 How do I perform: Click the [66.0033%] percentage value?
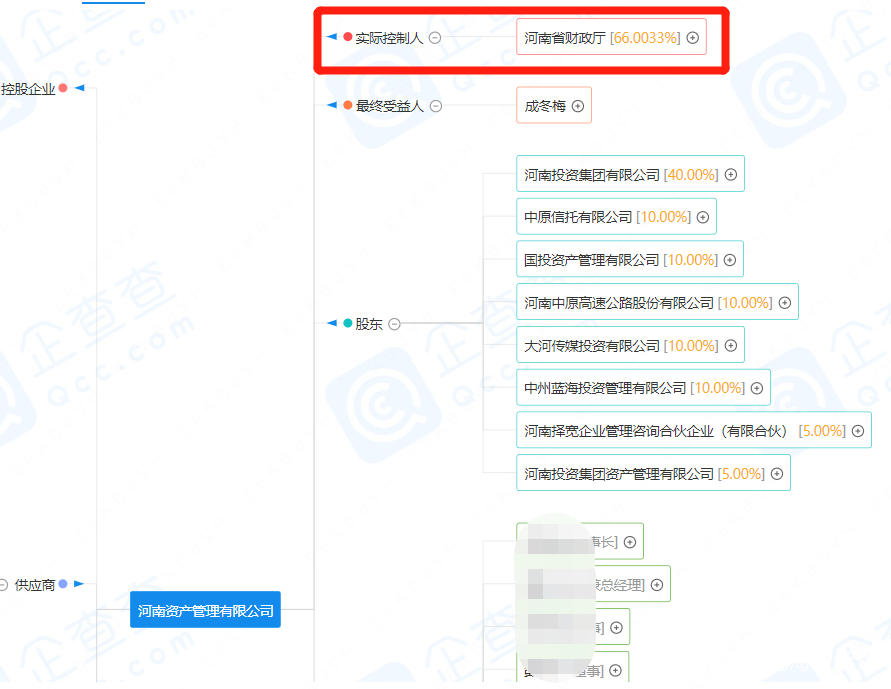click(645, 38)
